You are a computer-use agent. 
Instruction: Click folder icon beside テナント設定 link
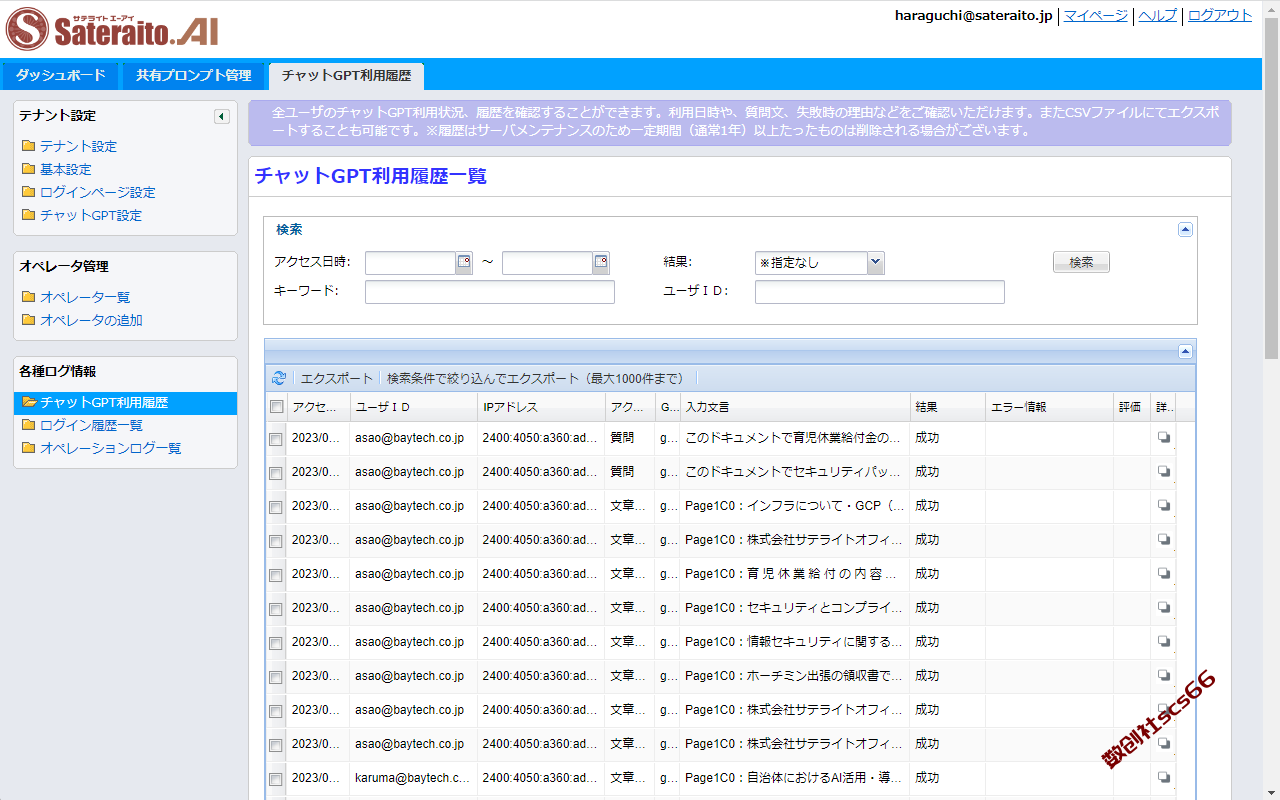point(28,146)
